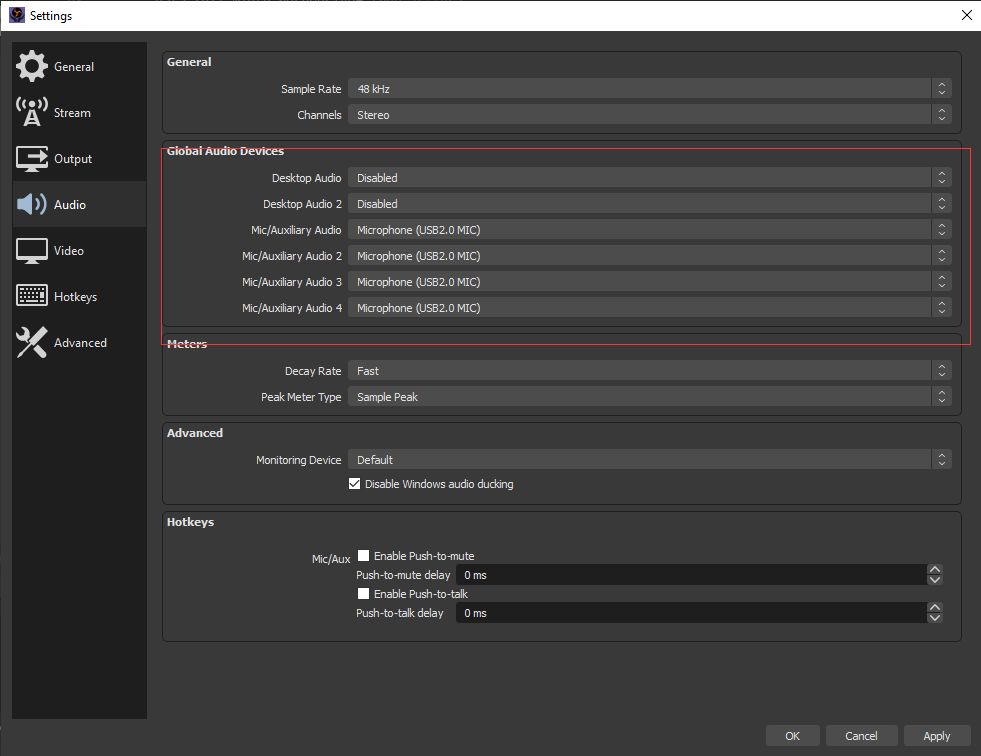Image resolution: width=981 pixels, height=756 pixels.
Task: Select the Hotkeys keyboard icon
Action: tap(32, 297)
